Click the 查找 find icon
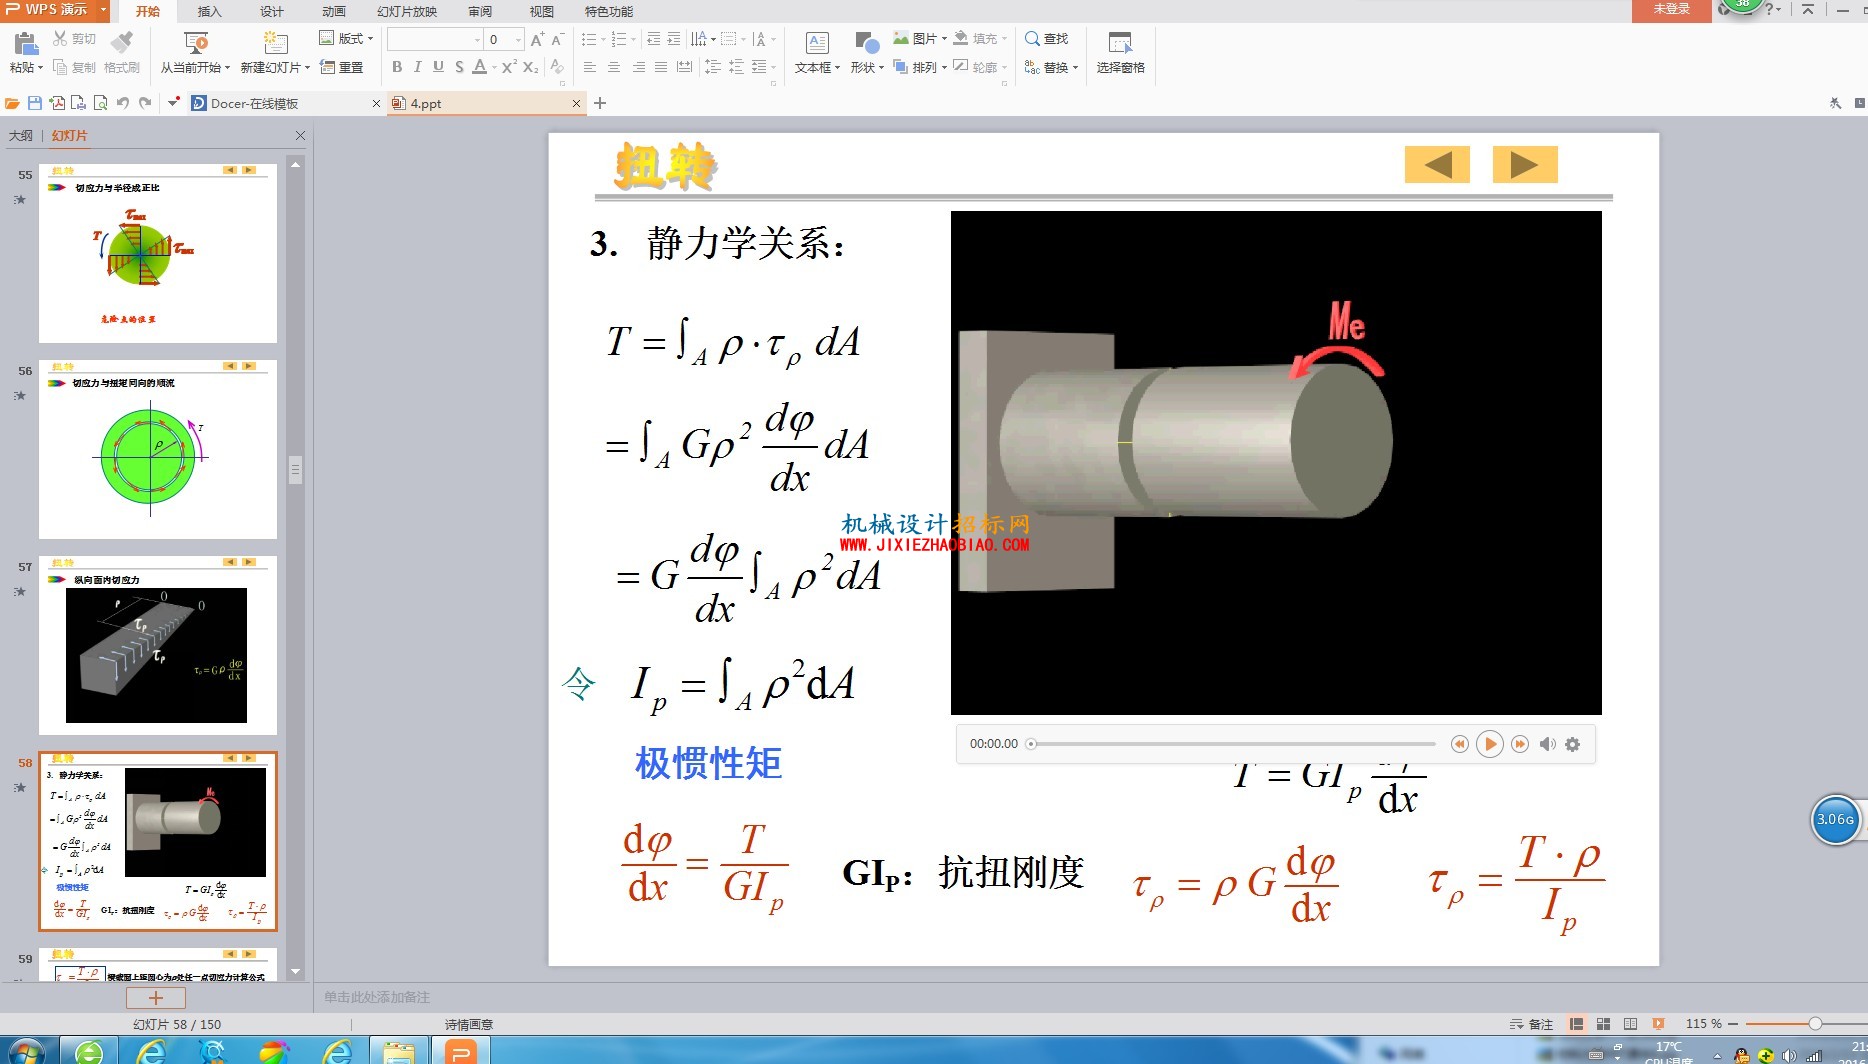1868x1064 pixels. (x=1047, y=39)
